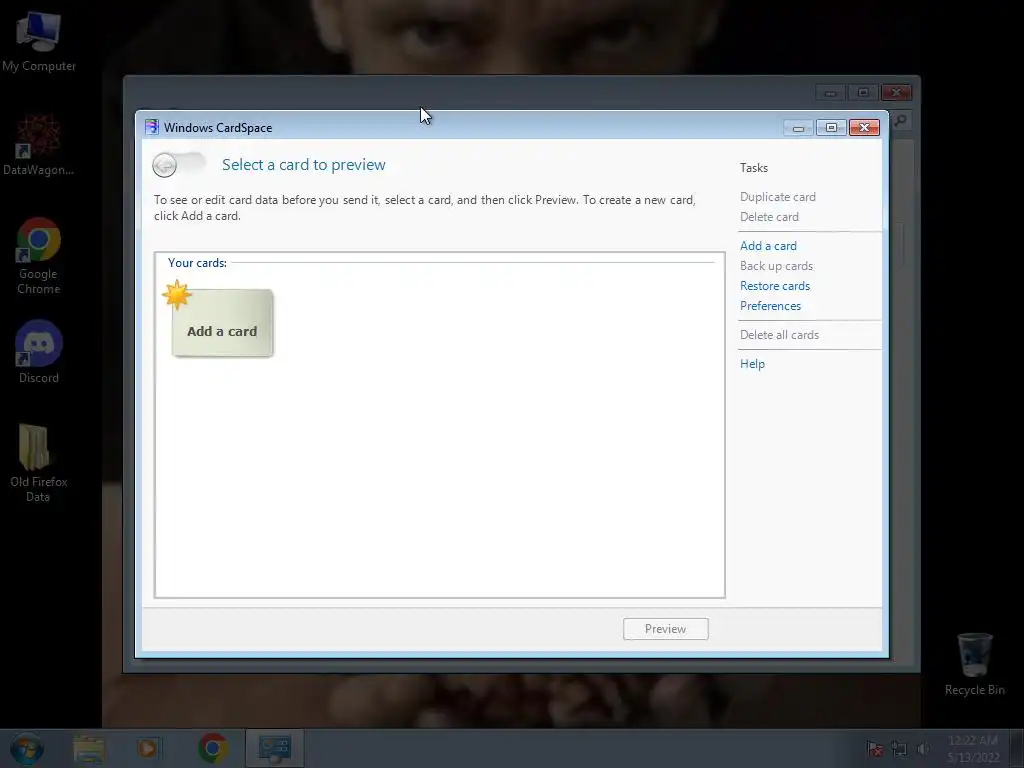Open Windows Explorer from taskbar
Screen dimensions: 1024x768
coord(89,748)
